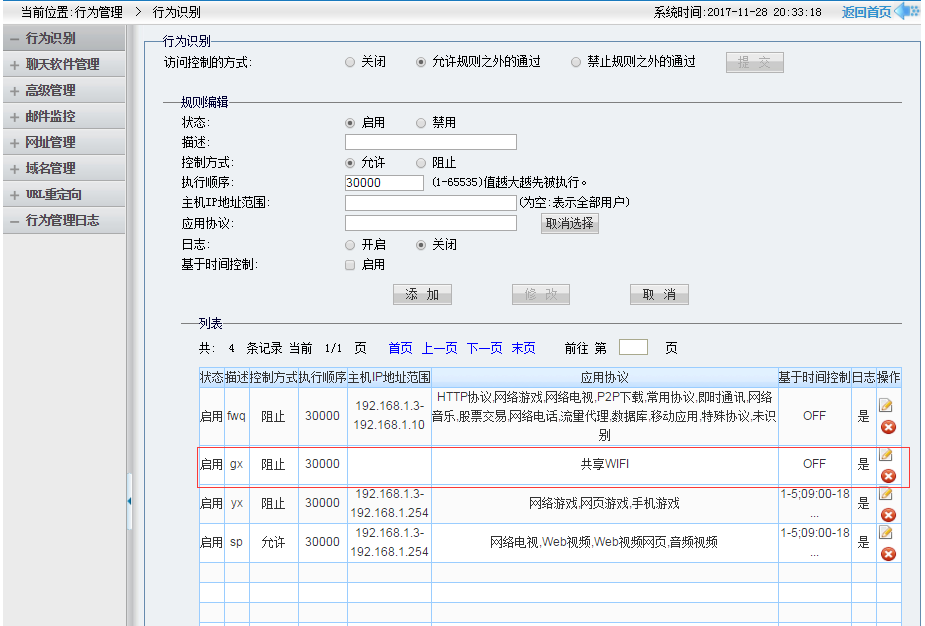Select 关闭 for access control mode
925x626 pixels.
[x=350, y=62]
